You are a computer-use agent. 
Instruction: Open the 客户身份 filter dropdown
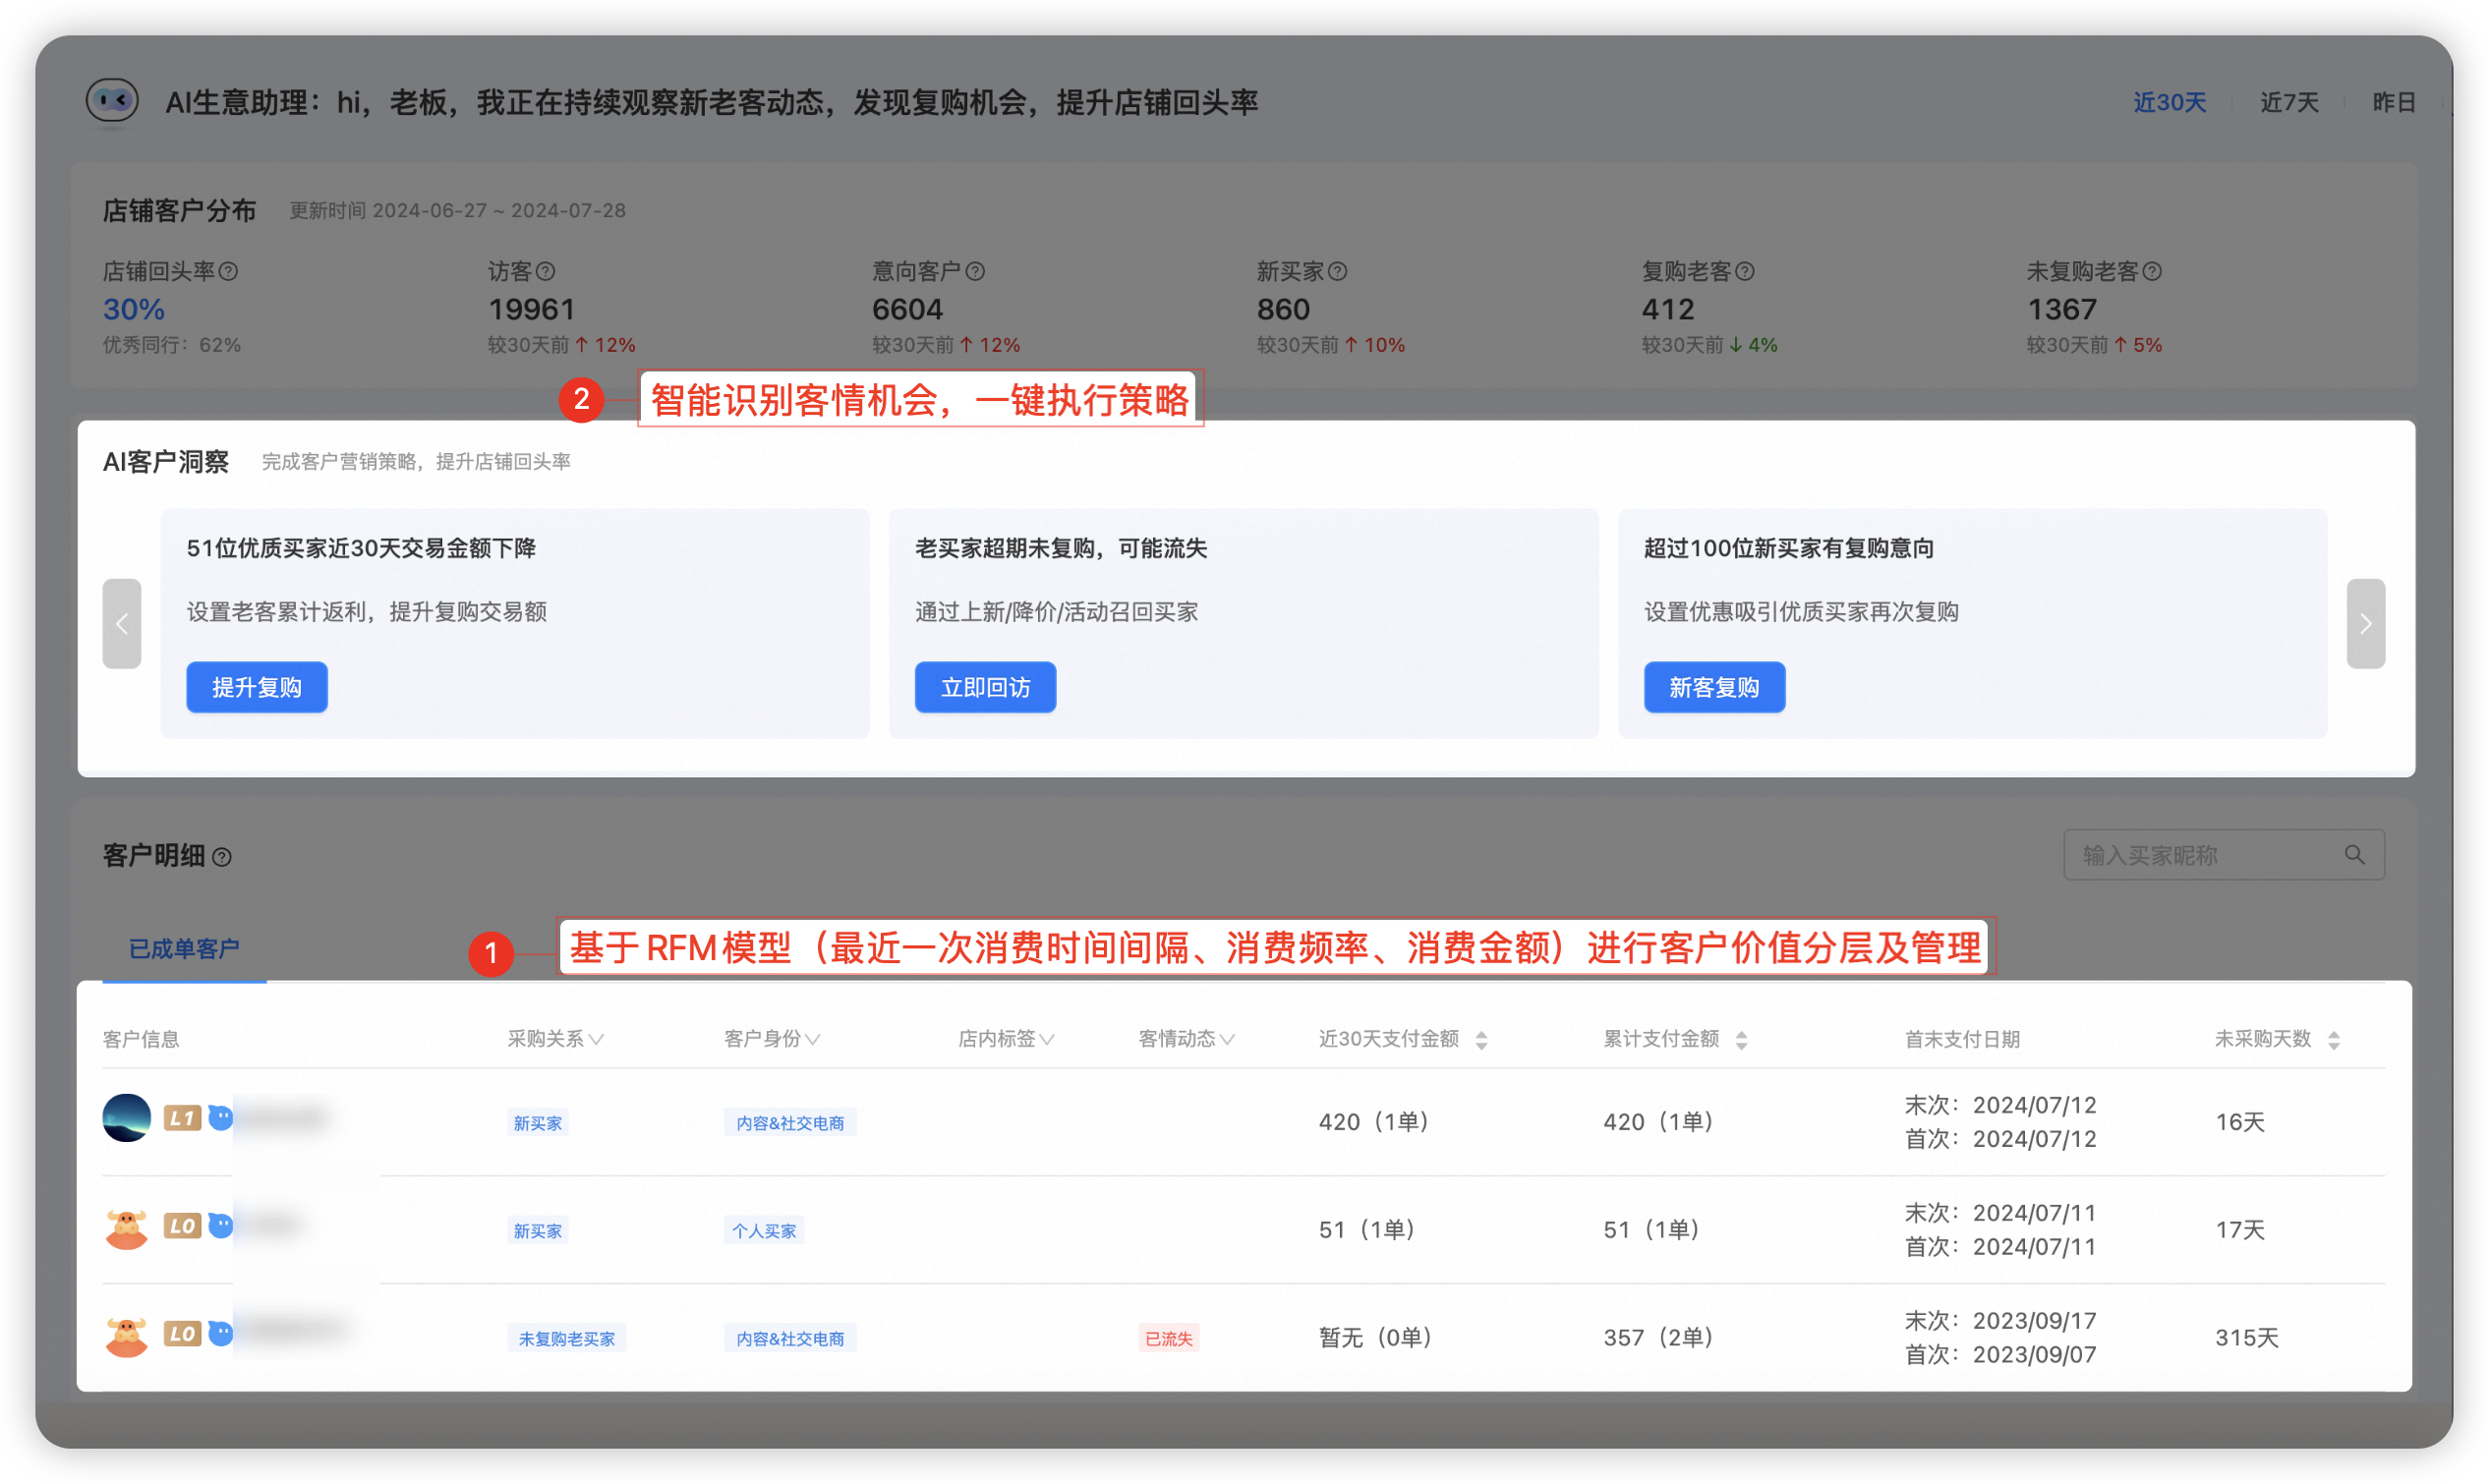click(771, 1038)
